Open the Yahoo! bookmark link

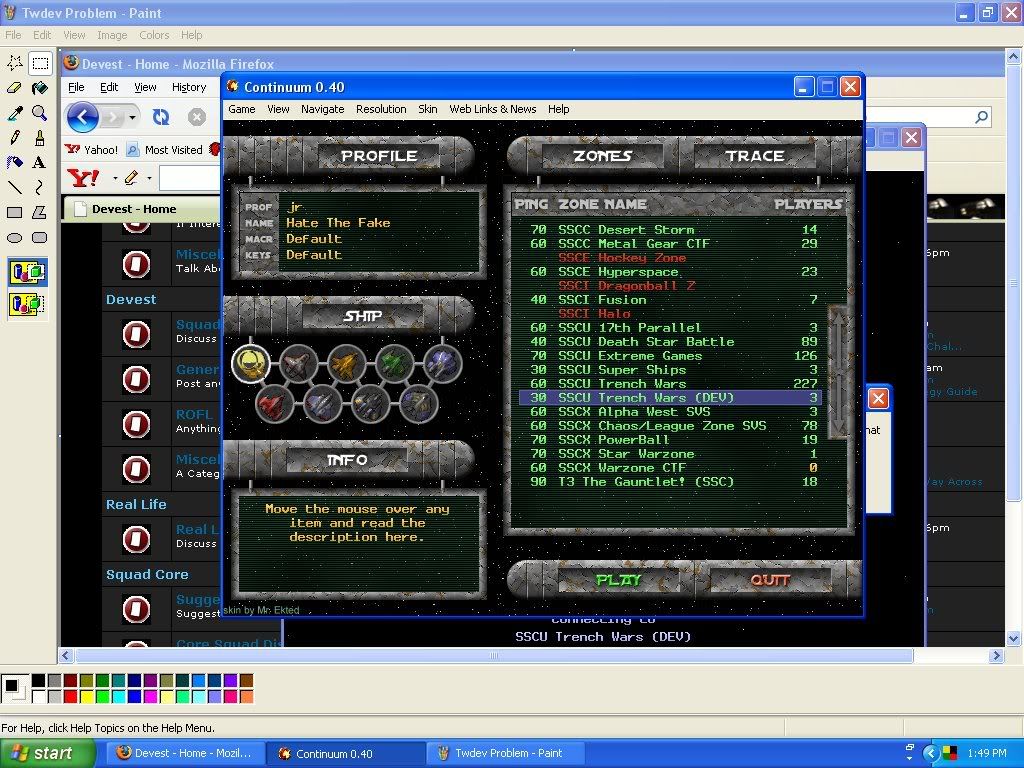[x=92, y=150]
